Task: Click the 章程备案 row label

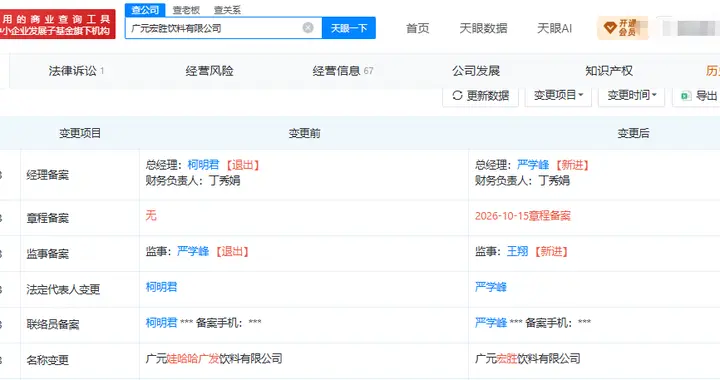Action: pos(48,218)
